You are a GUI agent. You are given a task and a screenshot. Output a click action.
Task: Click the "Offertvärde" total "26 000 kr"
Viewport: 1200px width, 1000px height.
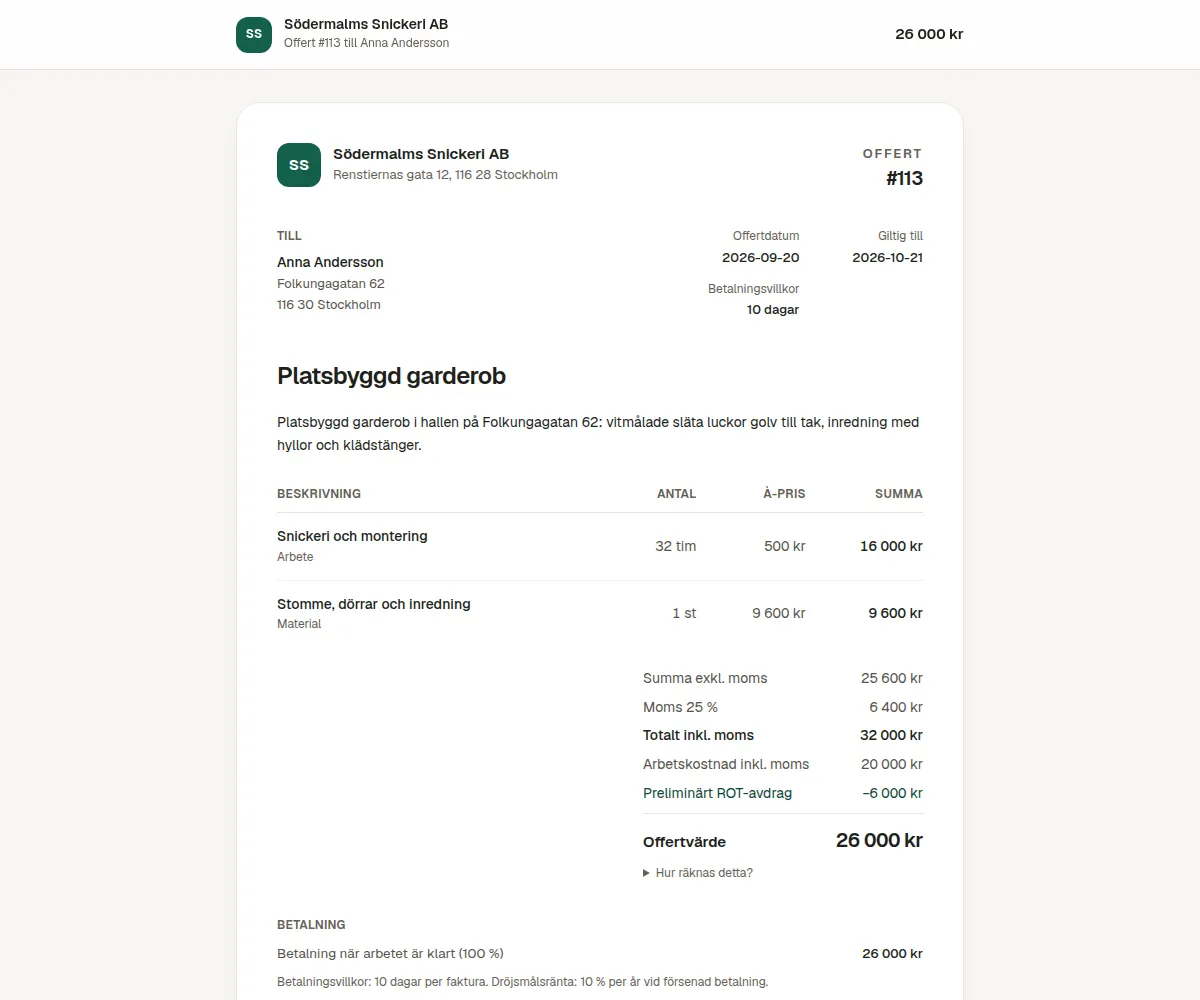click(x=879, y=840)
